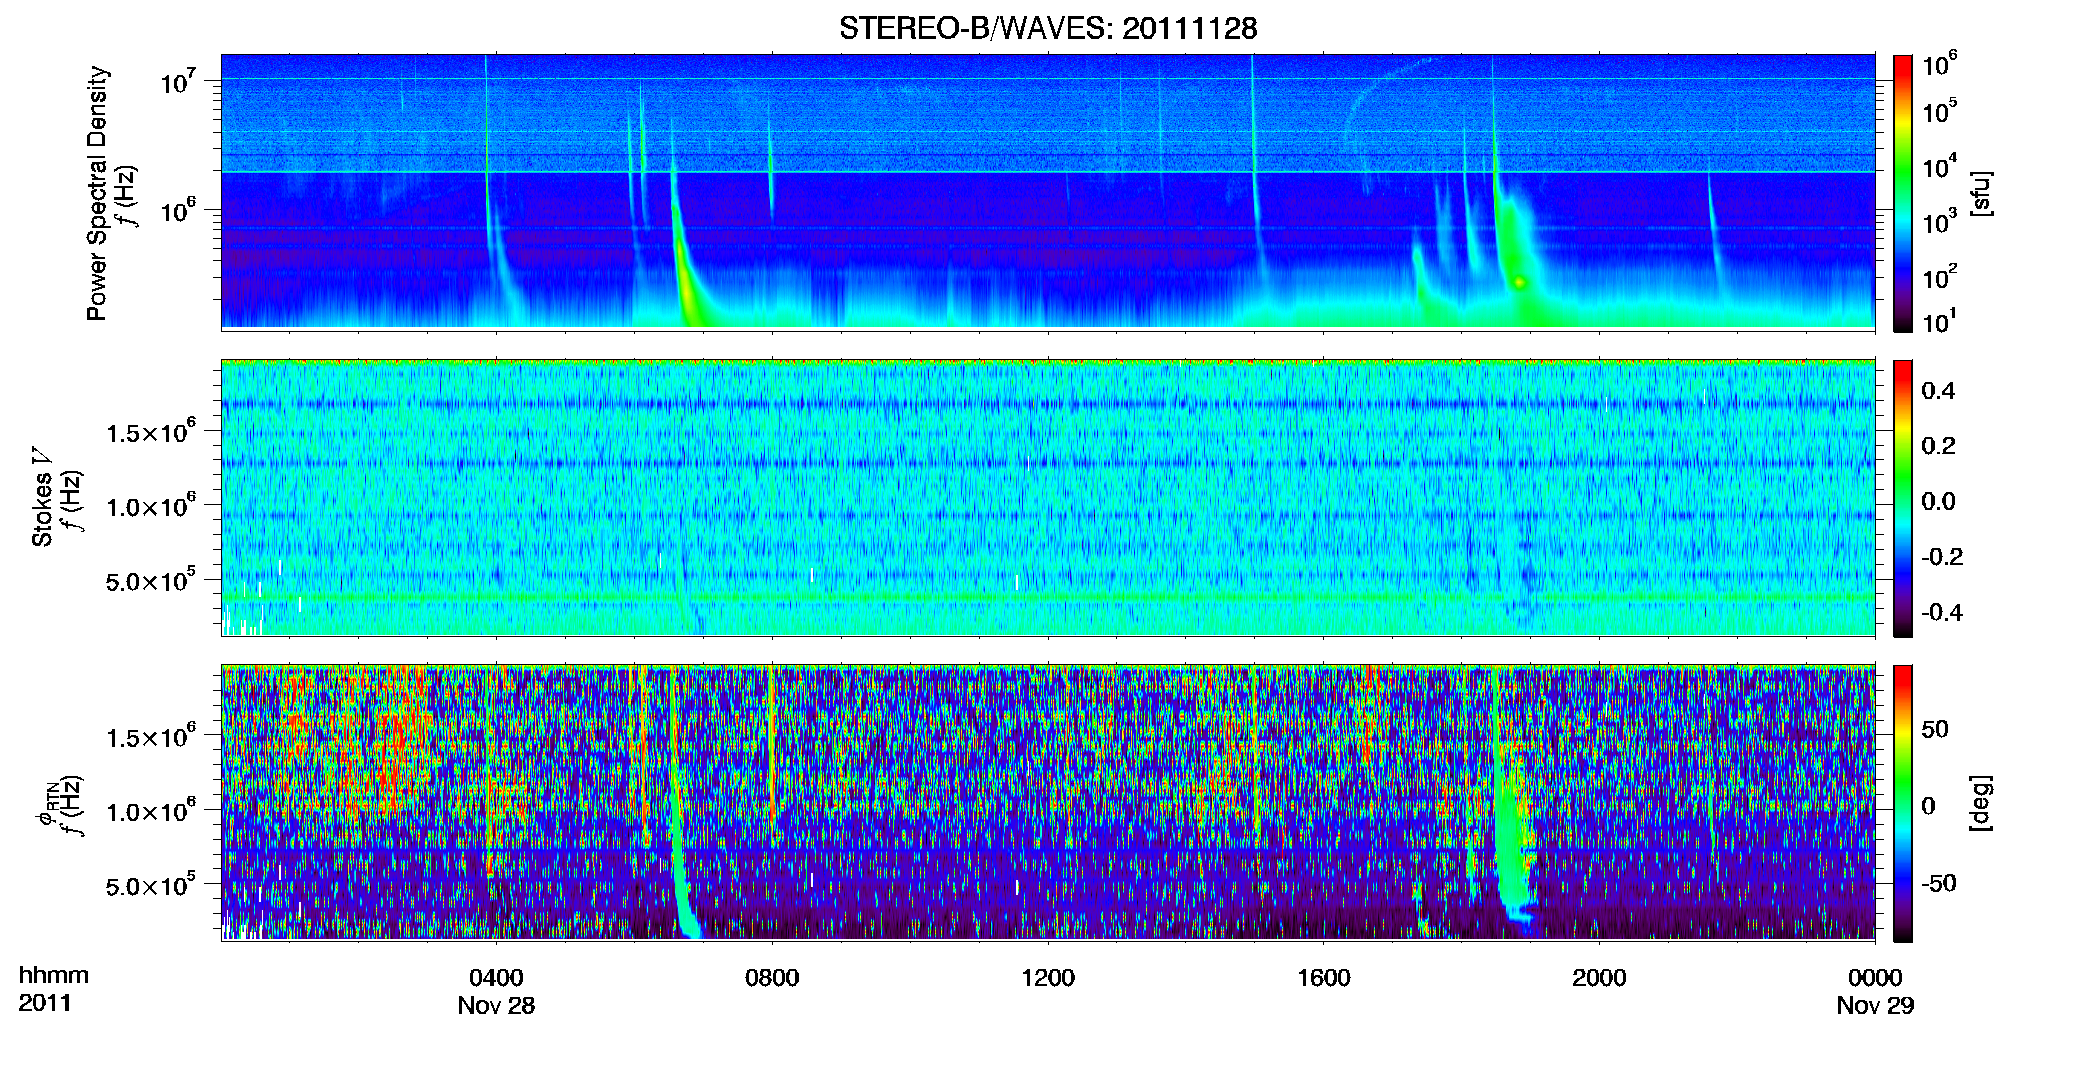
Task: Click inside the φRTN spectrogram panel
Action: point(1048,803)
